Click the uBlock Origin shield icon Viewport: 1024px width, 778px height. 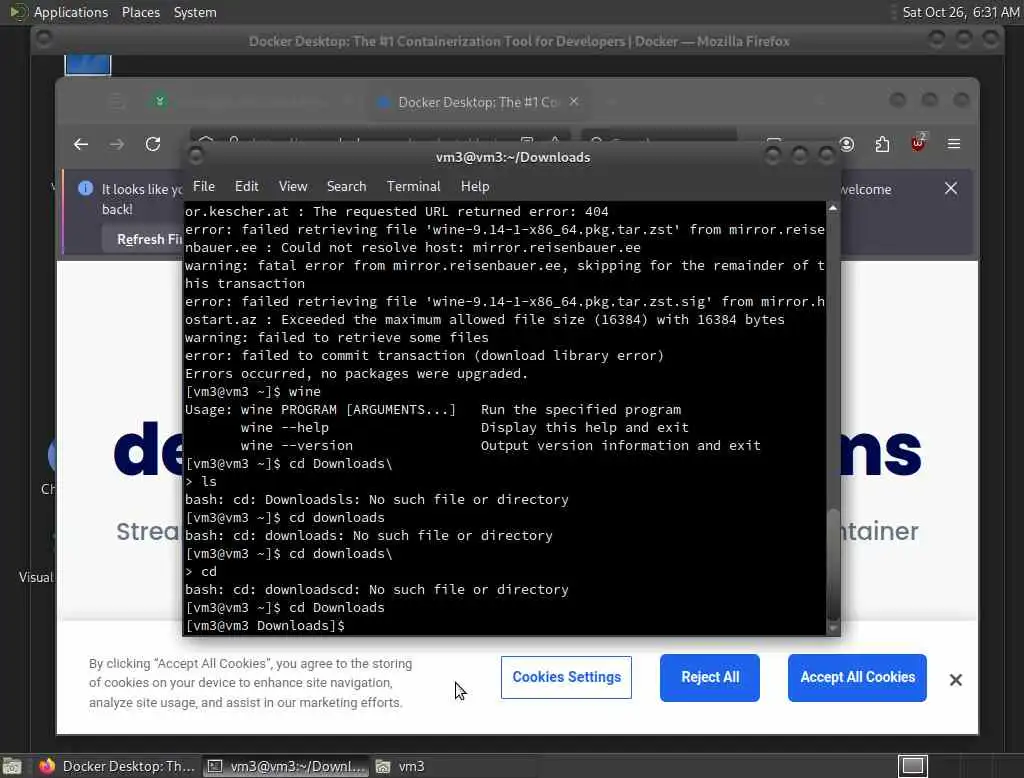(x=918, y=143)
